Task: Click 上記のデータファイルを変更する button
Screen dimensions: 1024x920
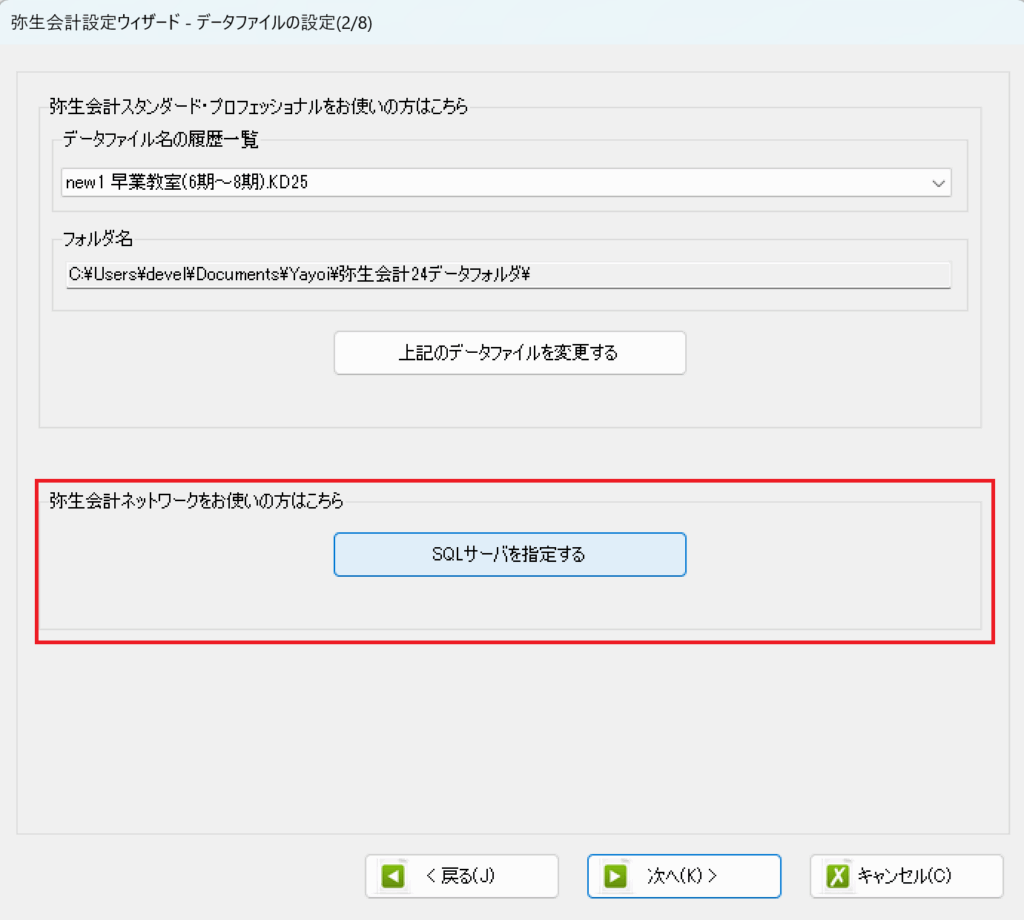Action: tap(510, 353)
